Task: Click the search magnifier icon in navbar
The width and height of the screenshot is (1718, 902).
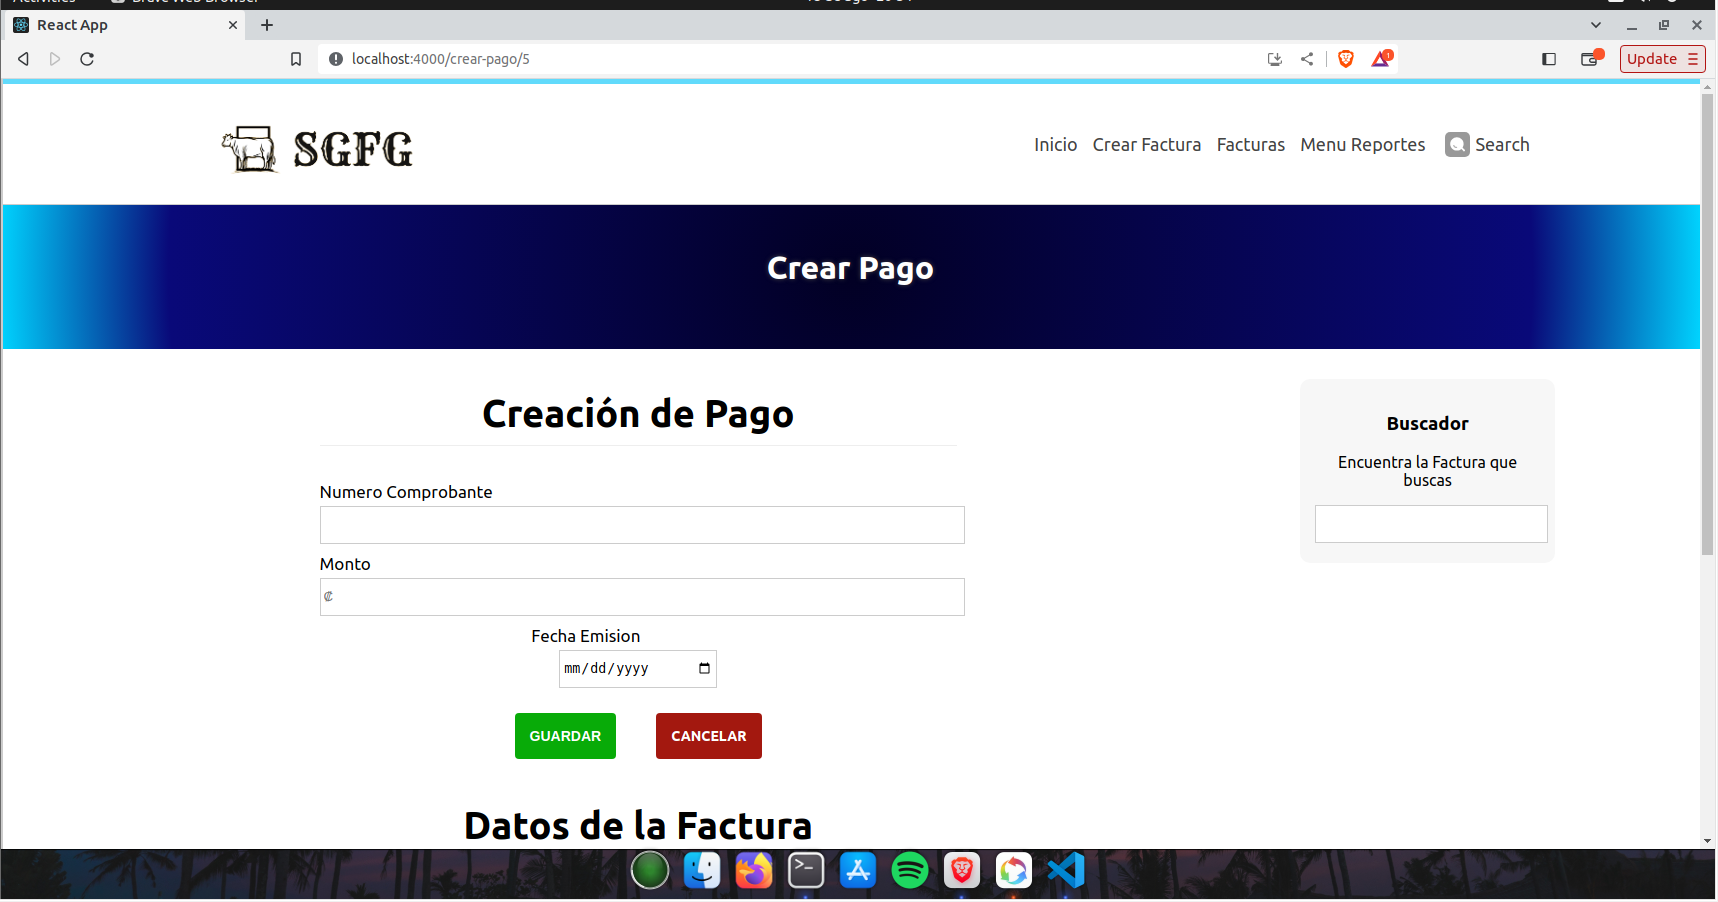Action: click(1458, 145)
